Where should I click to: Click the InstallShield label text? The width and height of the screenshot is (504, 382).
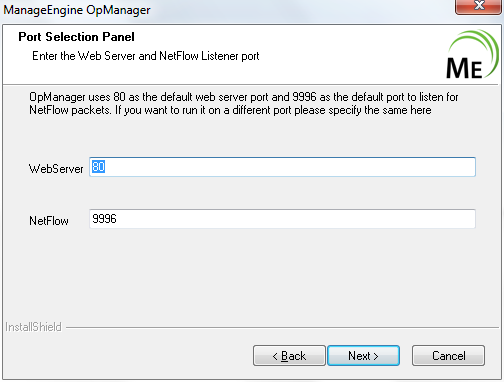point(33,327)
